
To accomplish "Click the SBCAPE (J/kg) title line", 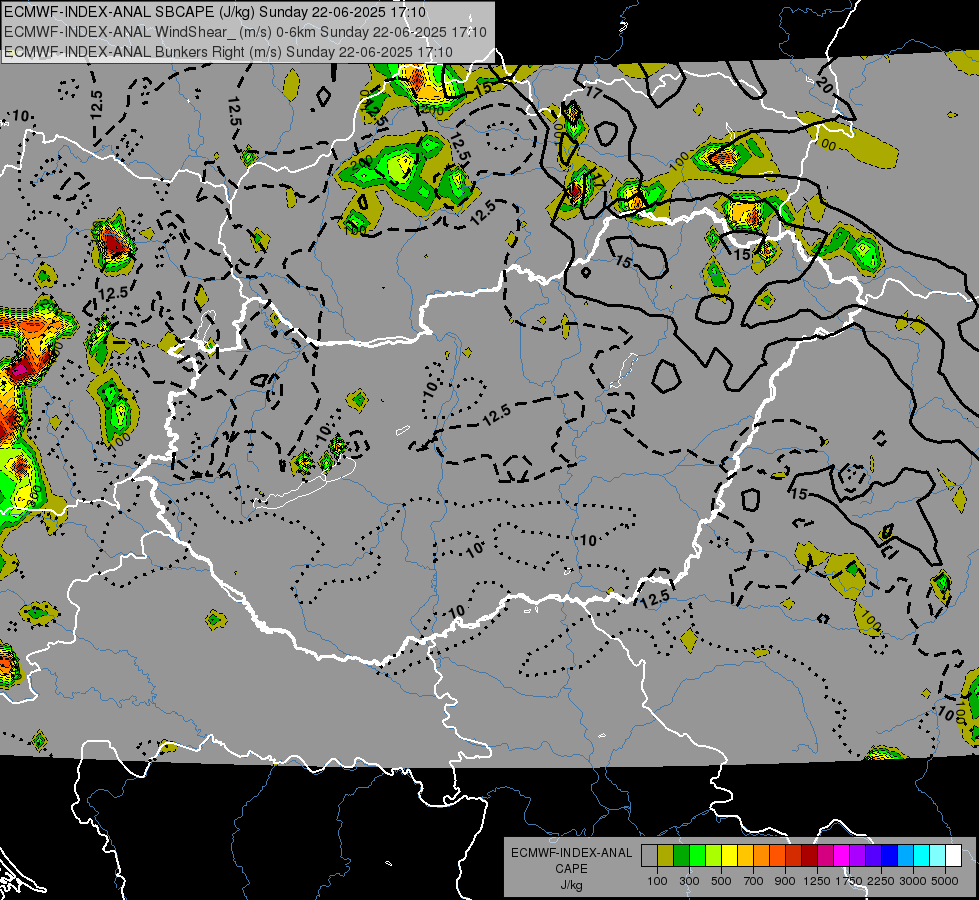I will 215,12.
